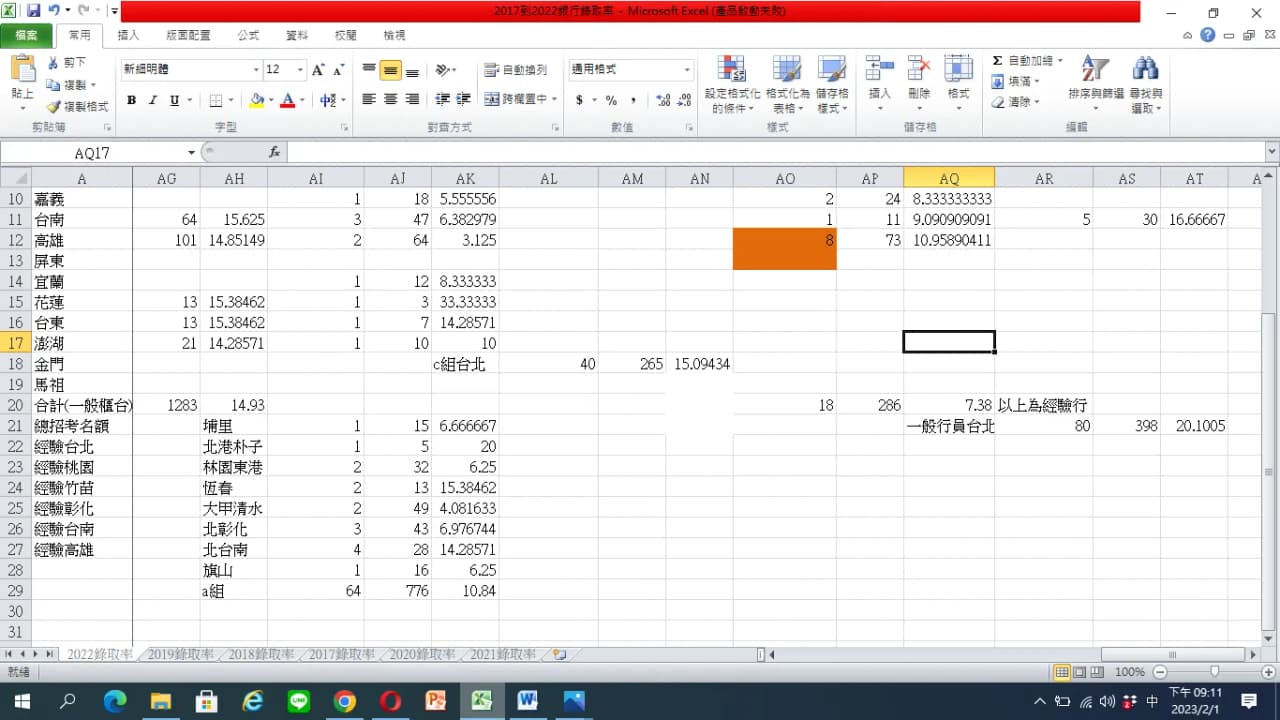This screenshot has height=720, width=1280.
Task: Click the insert function fx button
Action: click(275, 153)
